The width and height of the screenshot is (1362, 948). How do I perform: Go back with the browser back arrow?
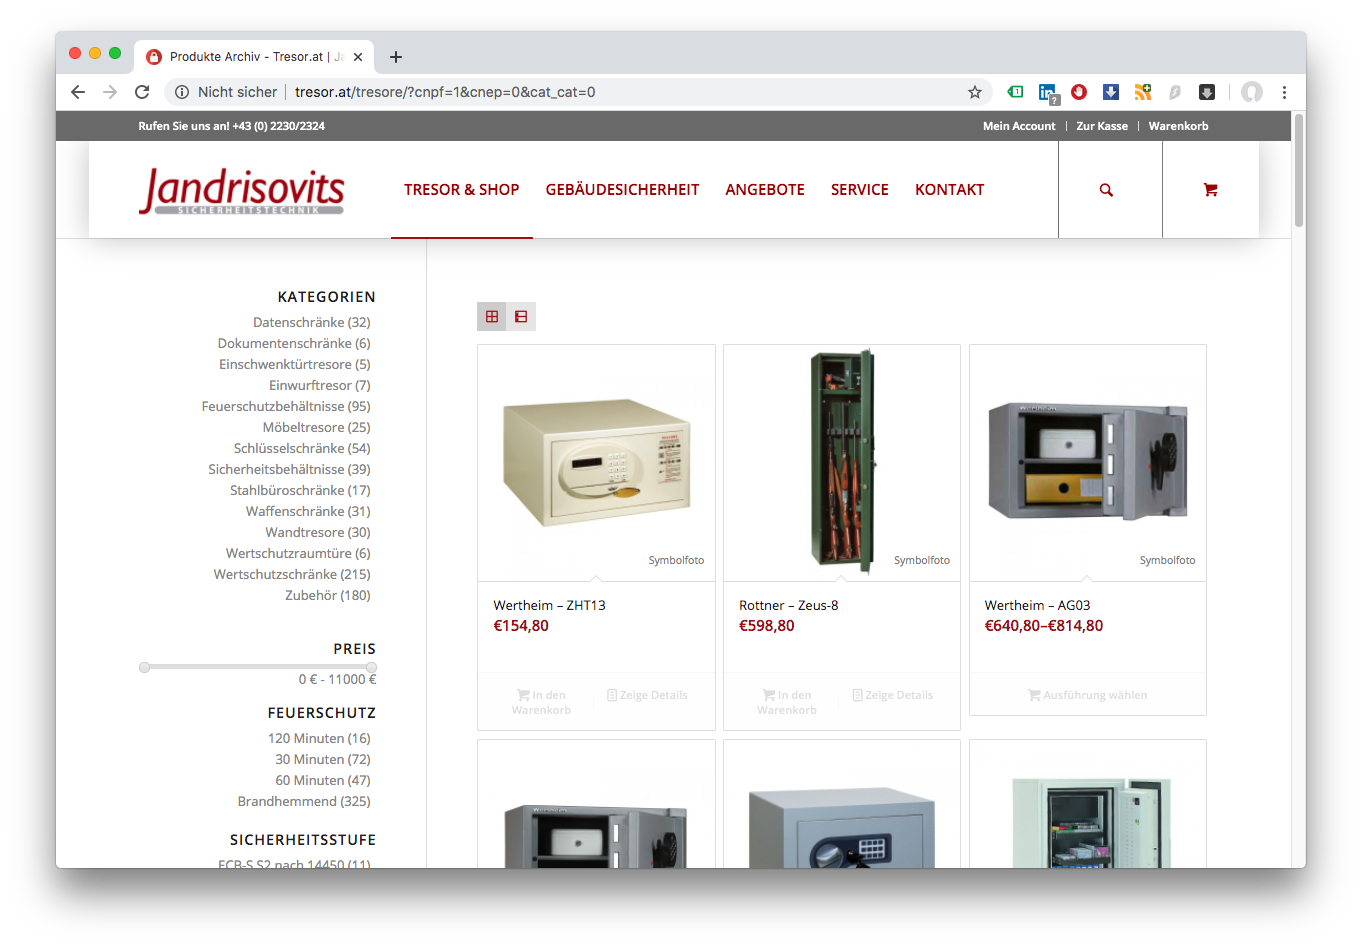[78, 92]
